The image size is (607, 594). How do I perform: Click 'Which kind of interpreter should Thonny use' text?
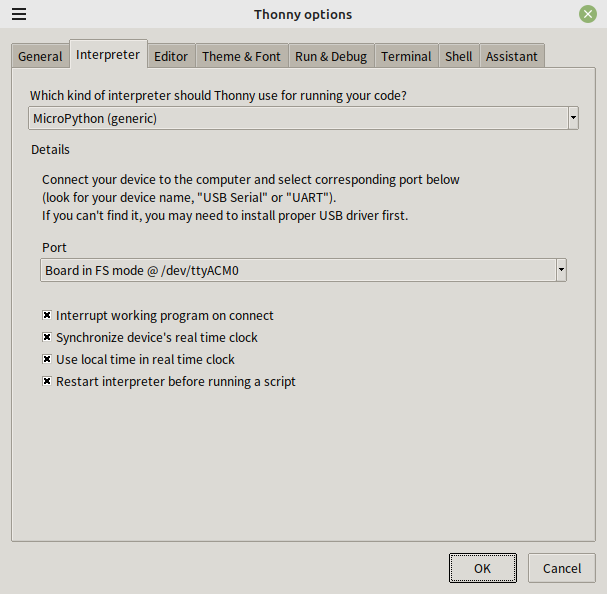tap(218, 96)
